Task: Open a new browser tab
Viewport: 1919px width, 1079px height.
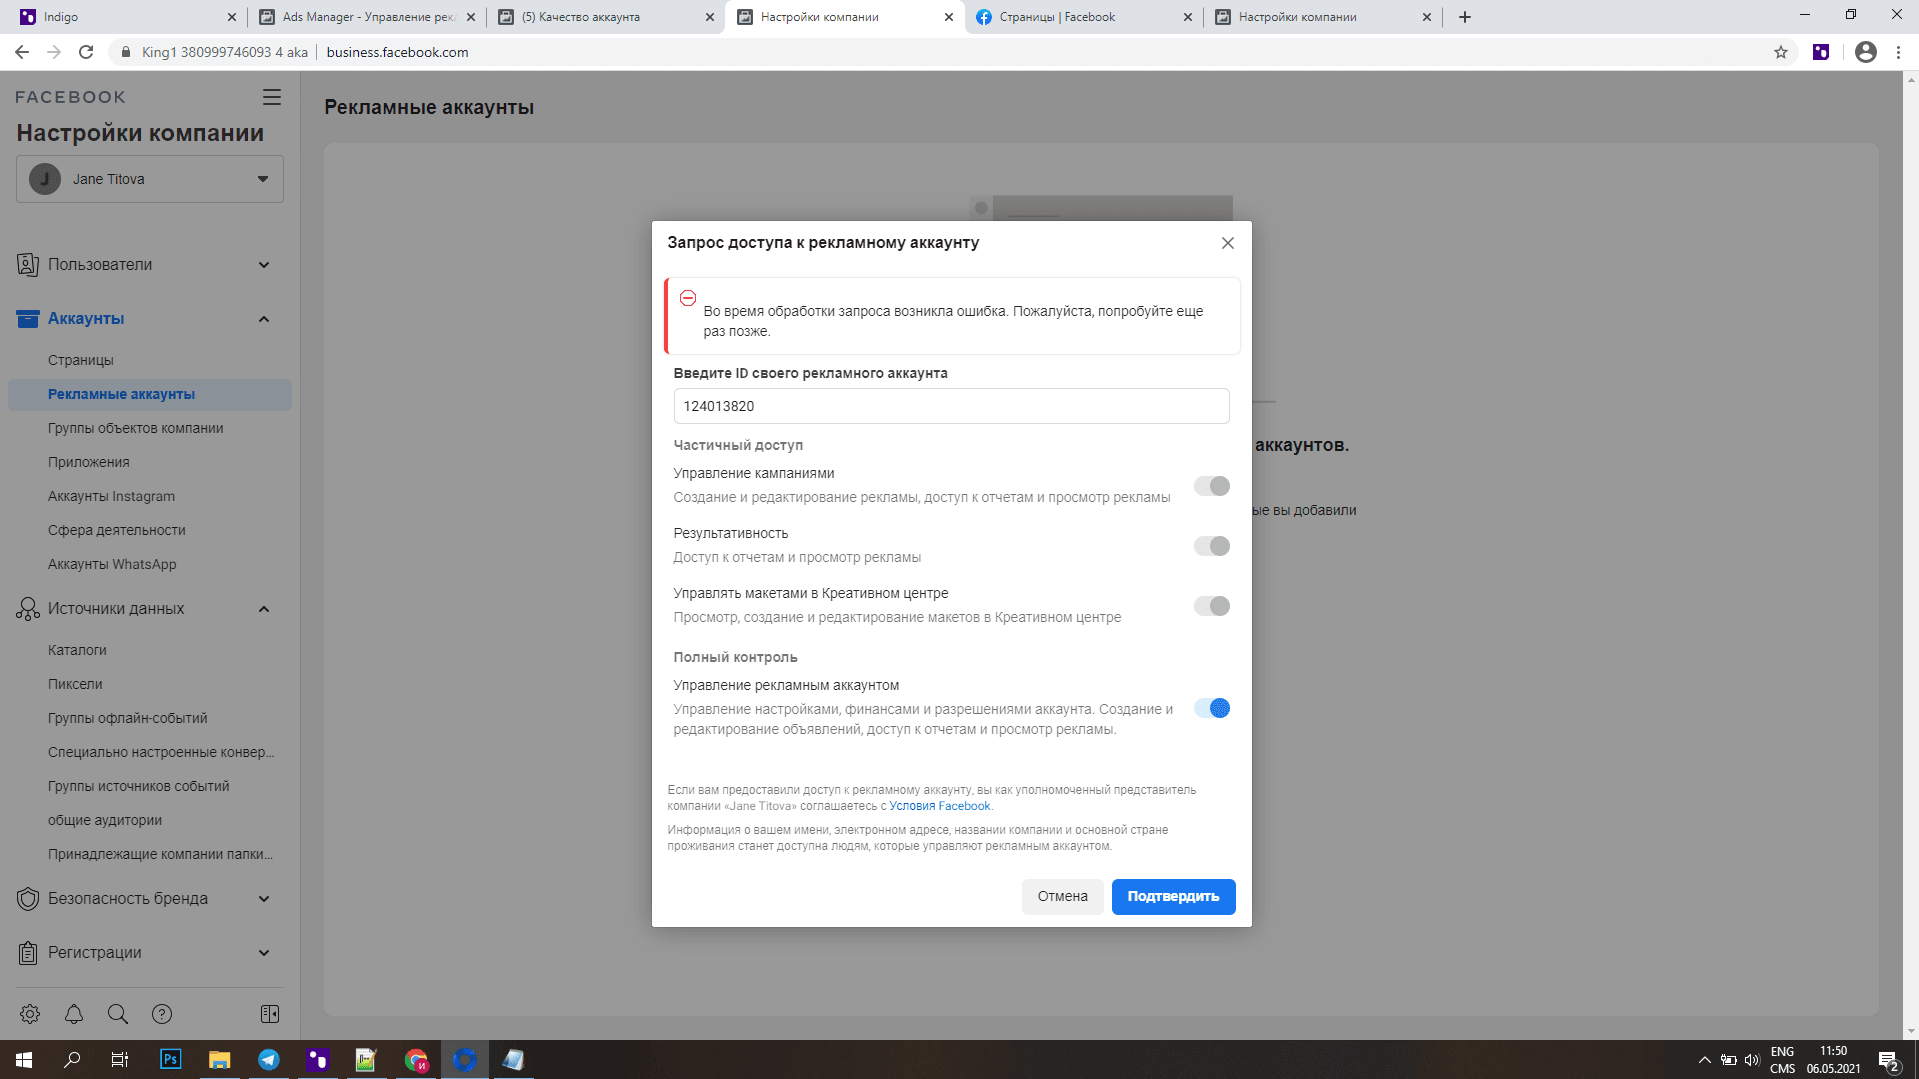Action: click(x=1465, y=17)
